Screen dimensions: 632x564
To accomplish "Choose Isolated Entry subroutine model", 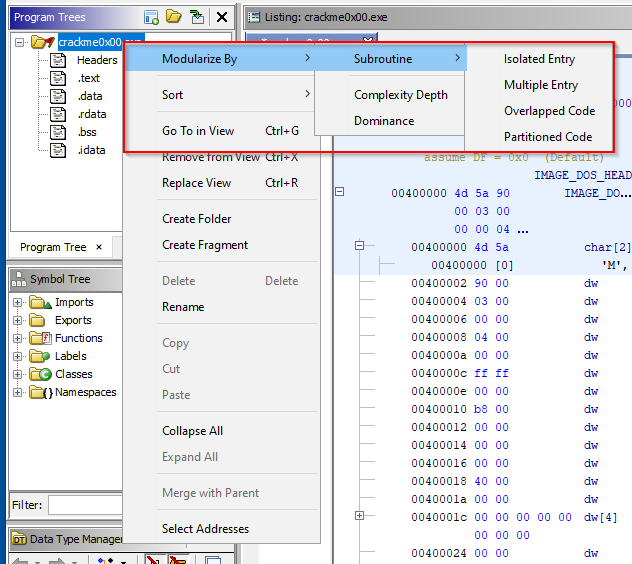I will point(539,59).
